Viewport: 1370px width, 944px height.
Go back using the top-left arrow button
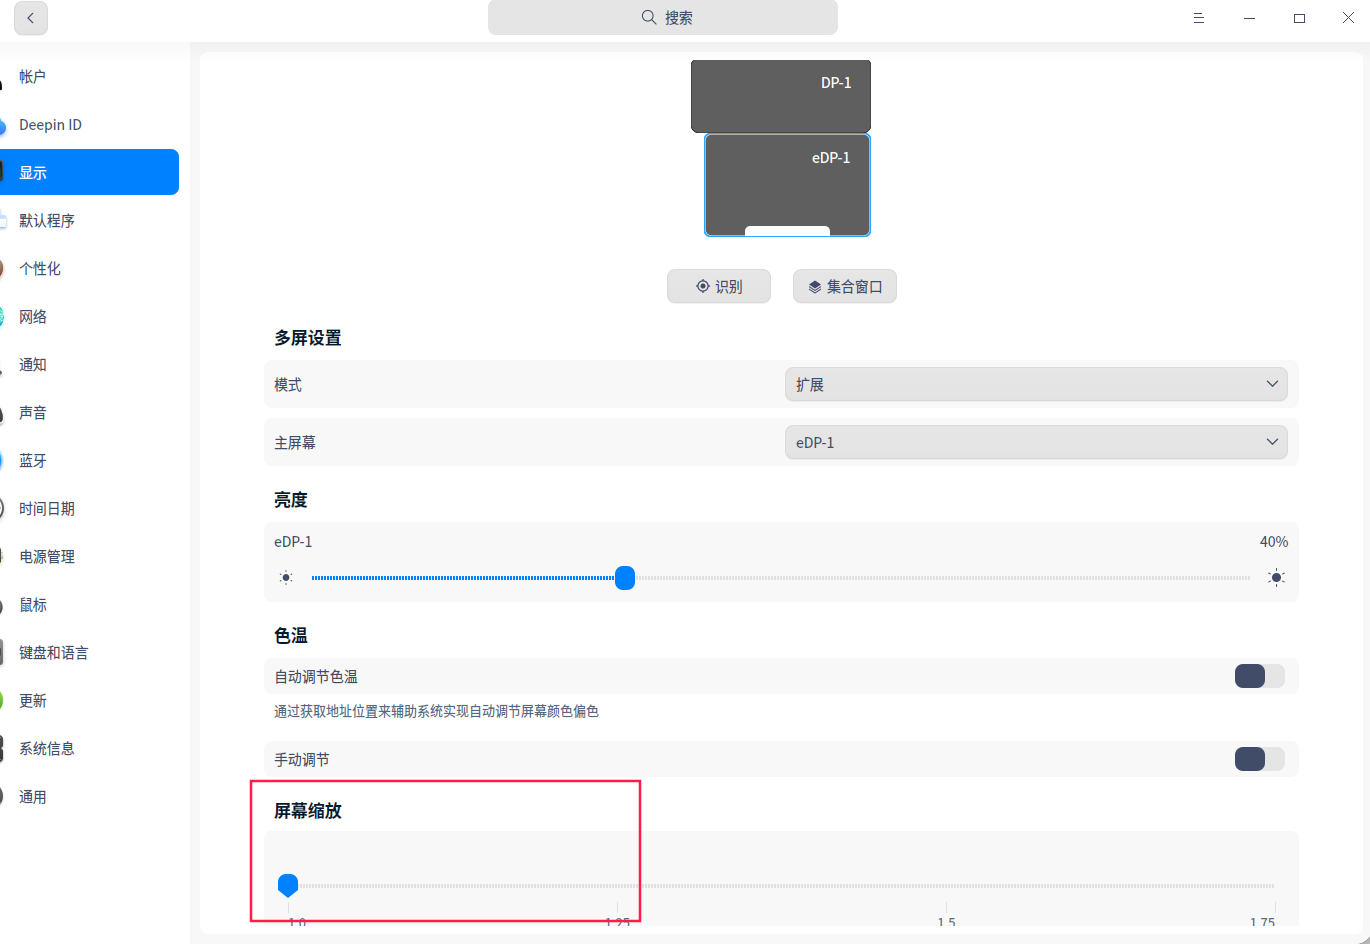pyautogui.click(x=31, y=18)
